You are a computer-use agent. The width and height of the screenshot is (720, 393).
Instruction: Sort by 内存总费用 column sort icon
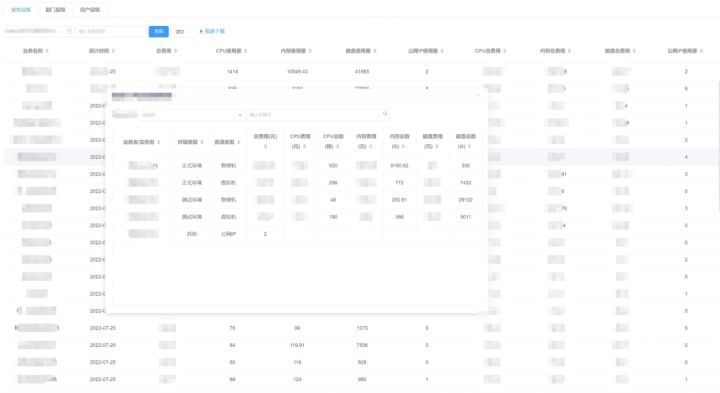(x=570, y=51)
